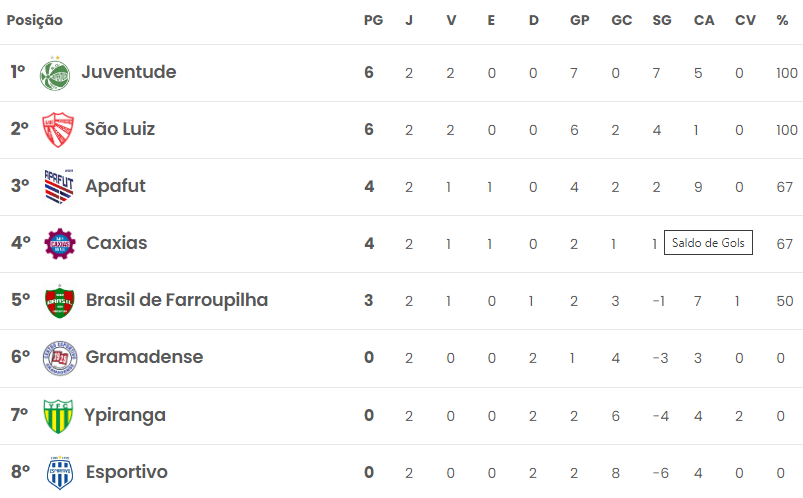The height and width of the screenshot is (498, 803).
Task: Click the Juventude team crest
Action: [55, 73]
